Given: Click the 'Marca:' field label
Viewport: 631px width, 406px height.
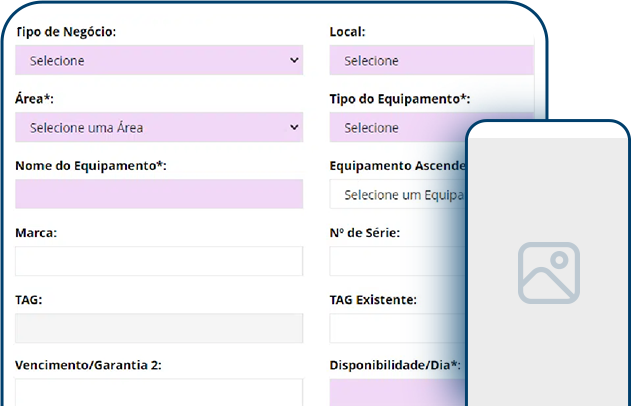Looking at the screenshot, I should click(x=36, y=233).
